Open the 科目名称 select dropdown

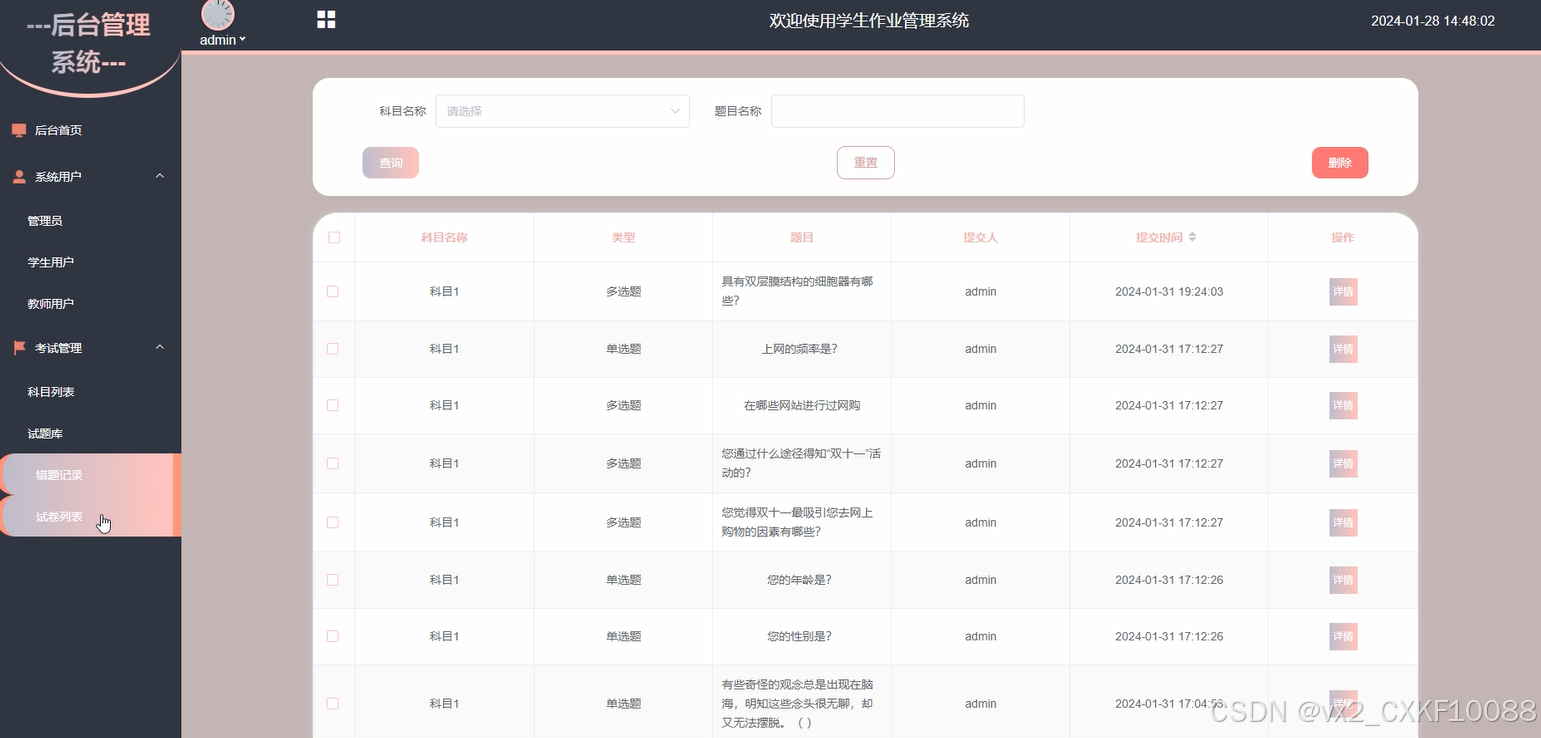[x=563, y=111]
